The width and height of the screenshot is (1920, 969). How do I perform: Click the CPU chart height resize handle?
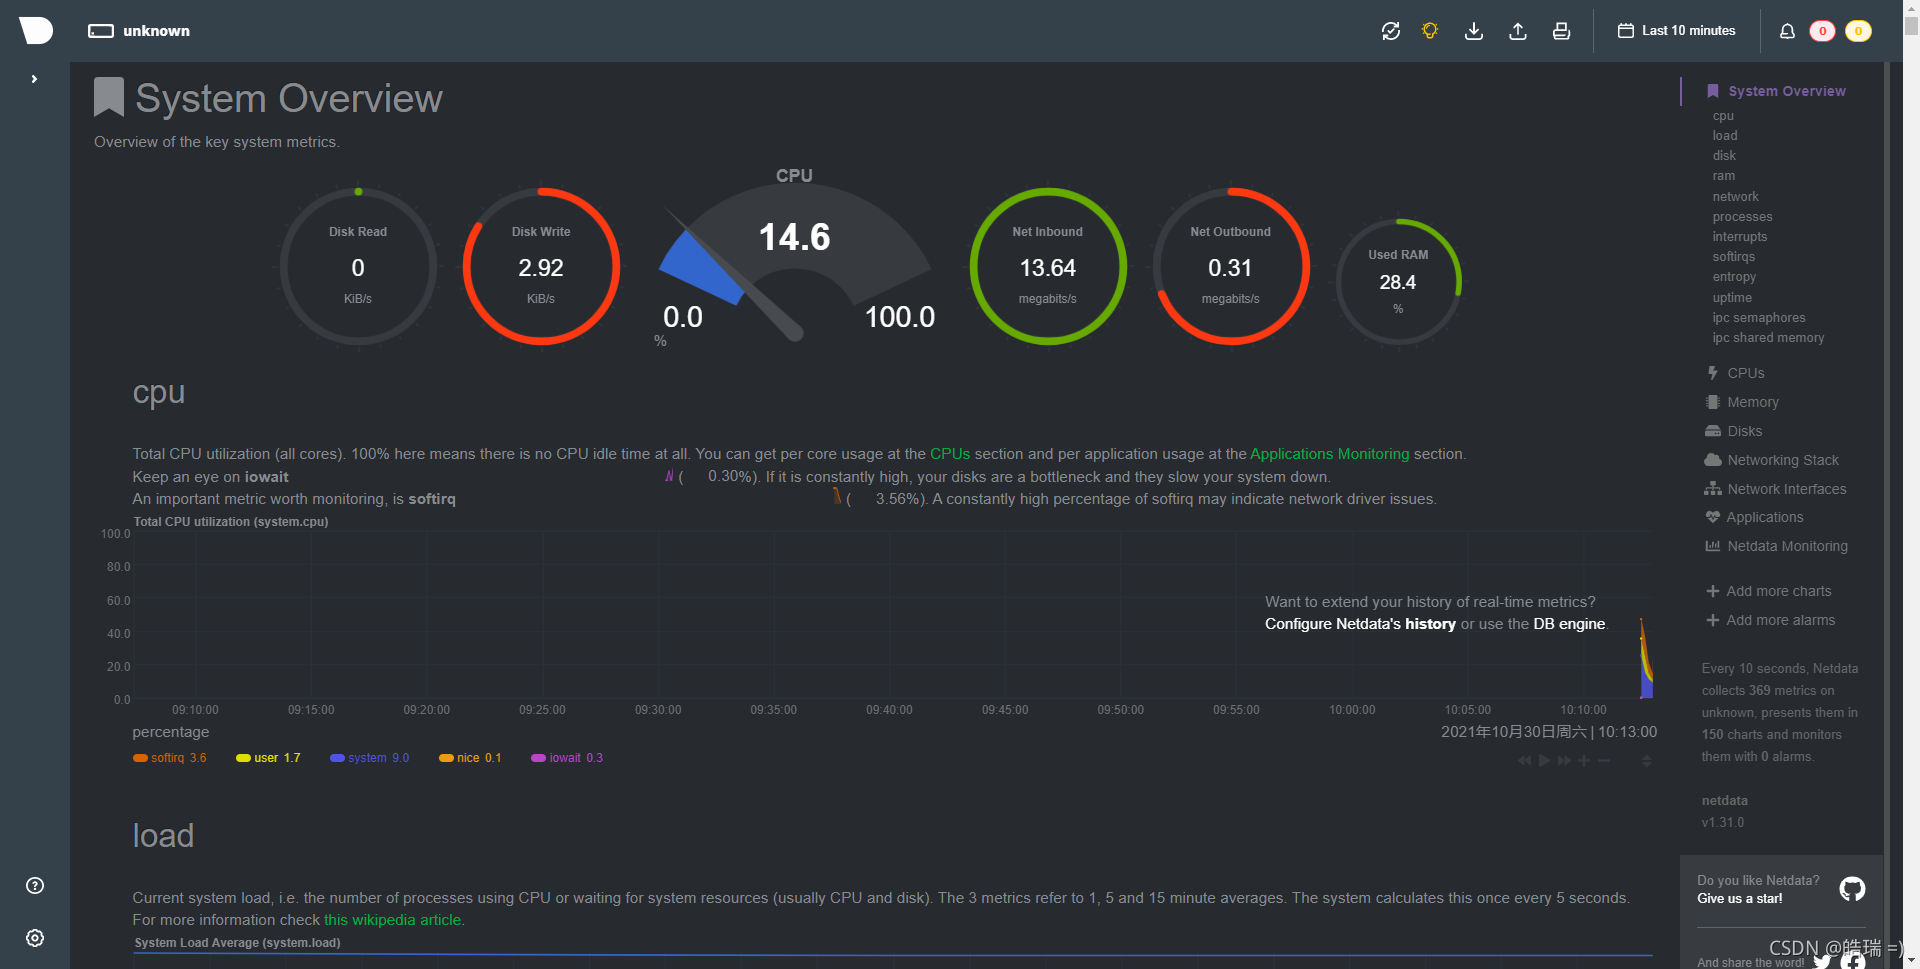click(x=1647, y=761)
